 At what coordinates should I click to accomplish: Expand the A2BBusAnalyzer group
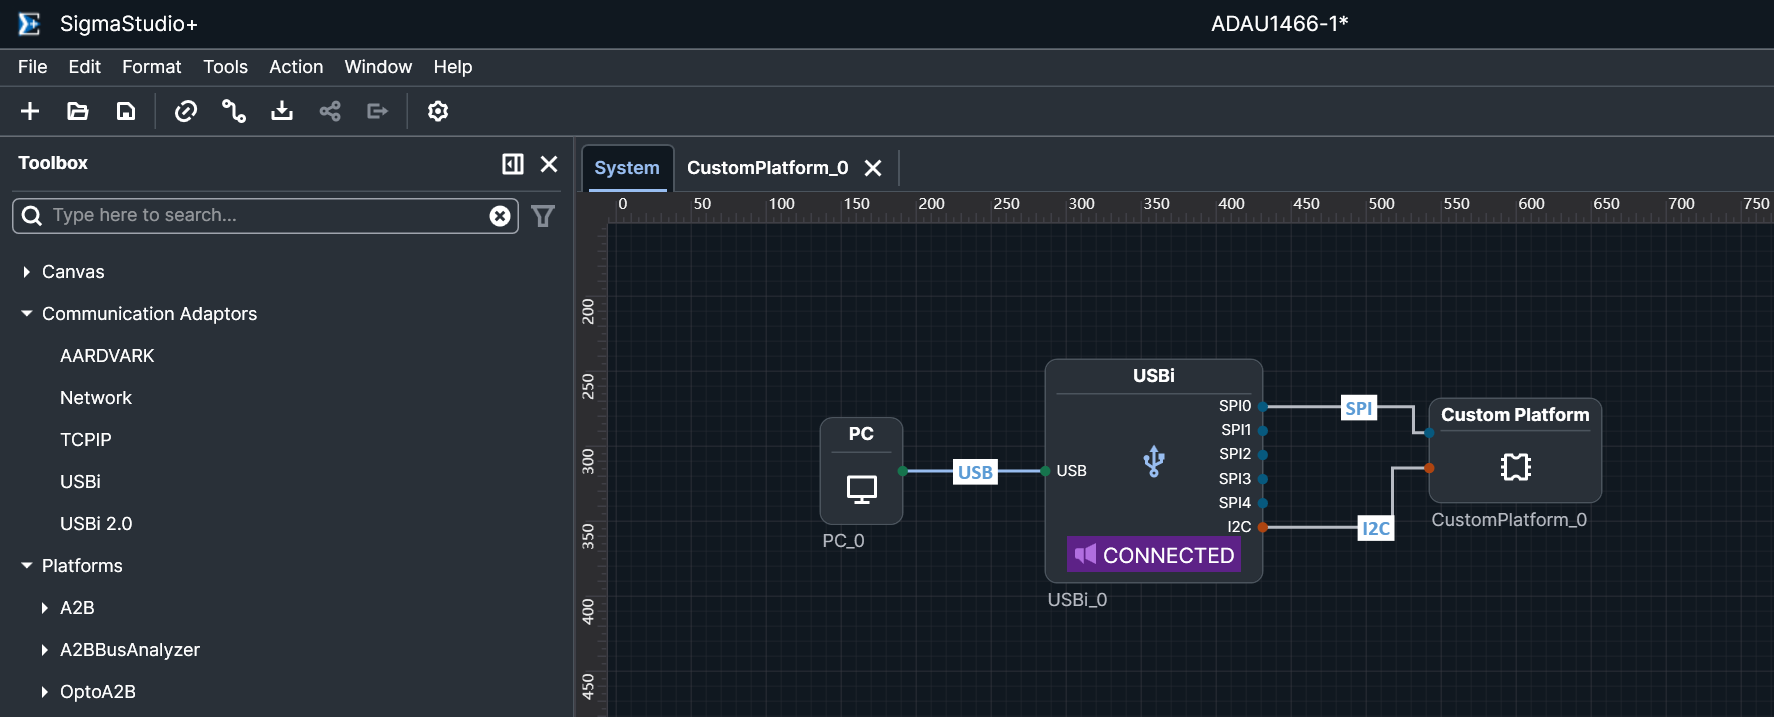(x=44, y=650)
